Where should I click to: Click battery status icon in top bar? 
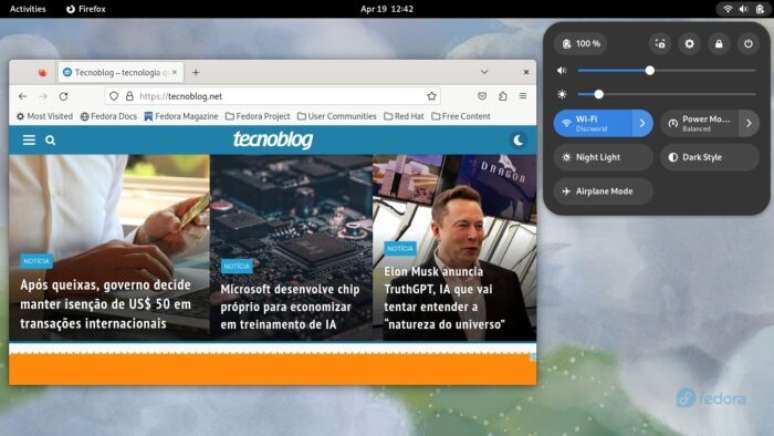760,9
